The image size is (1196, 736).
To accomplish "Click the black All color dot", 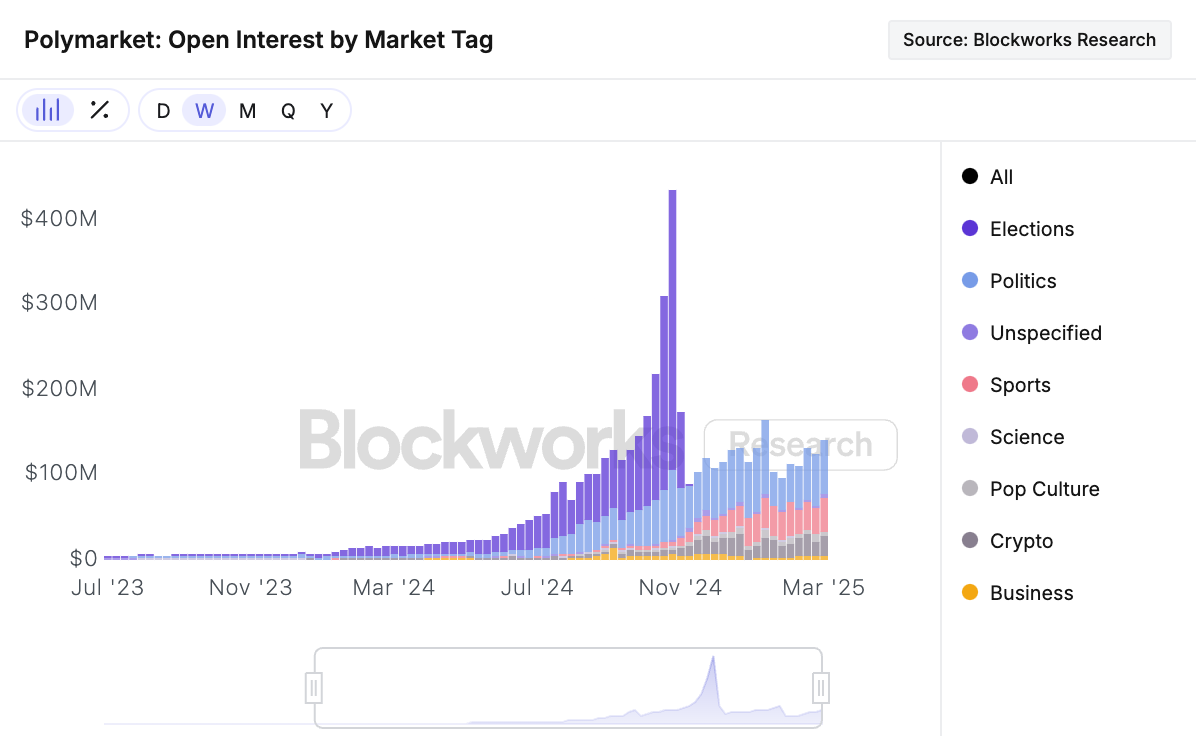I will click(x=970, y=176).
